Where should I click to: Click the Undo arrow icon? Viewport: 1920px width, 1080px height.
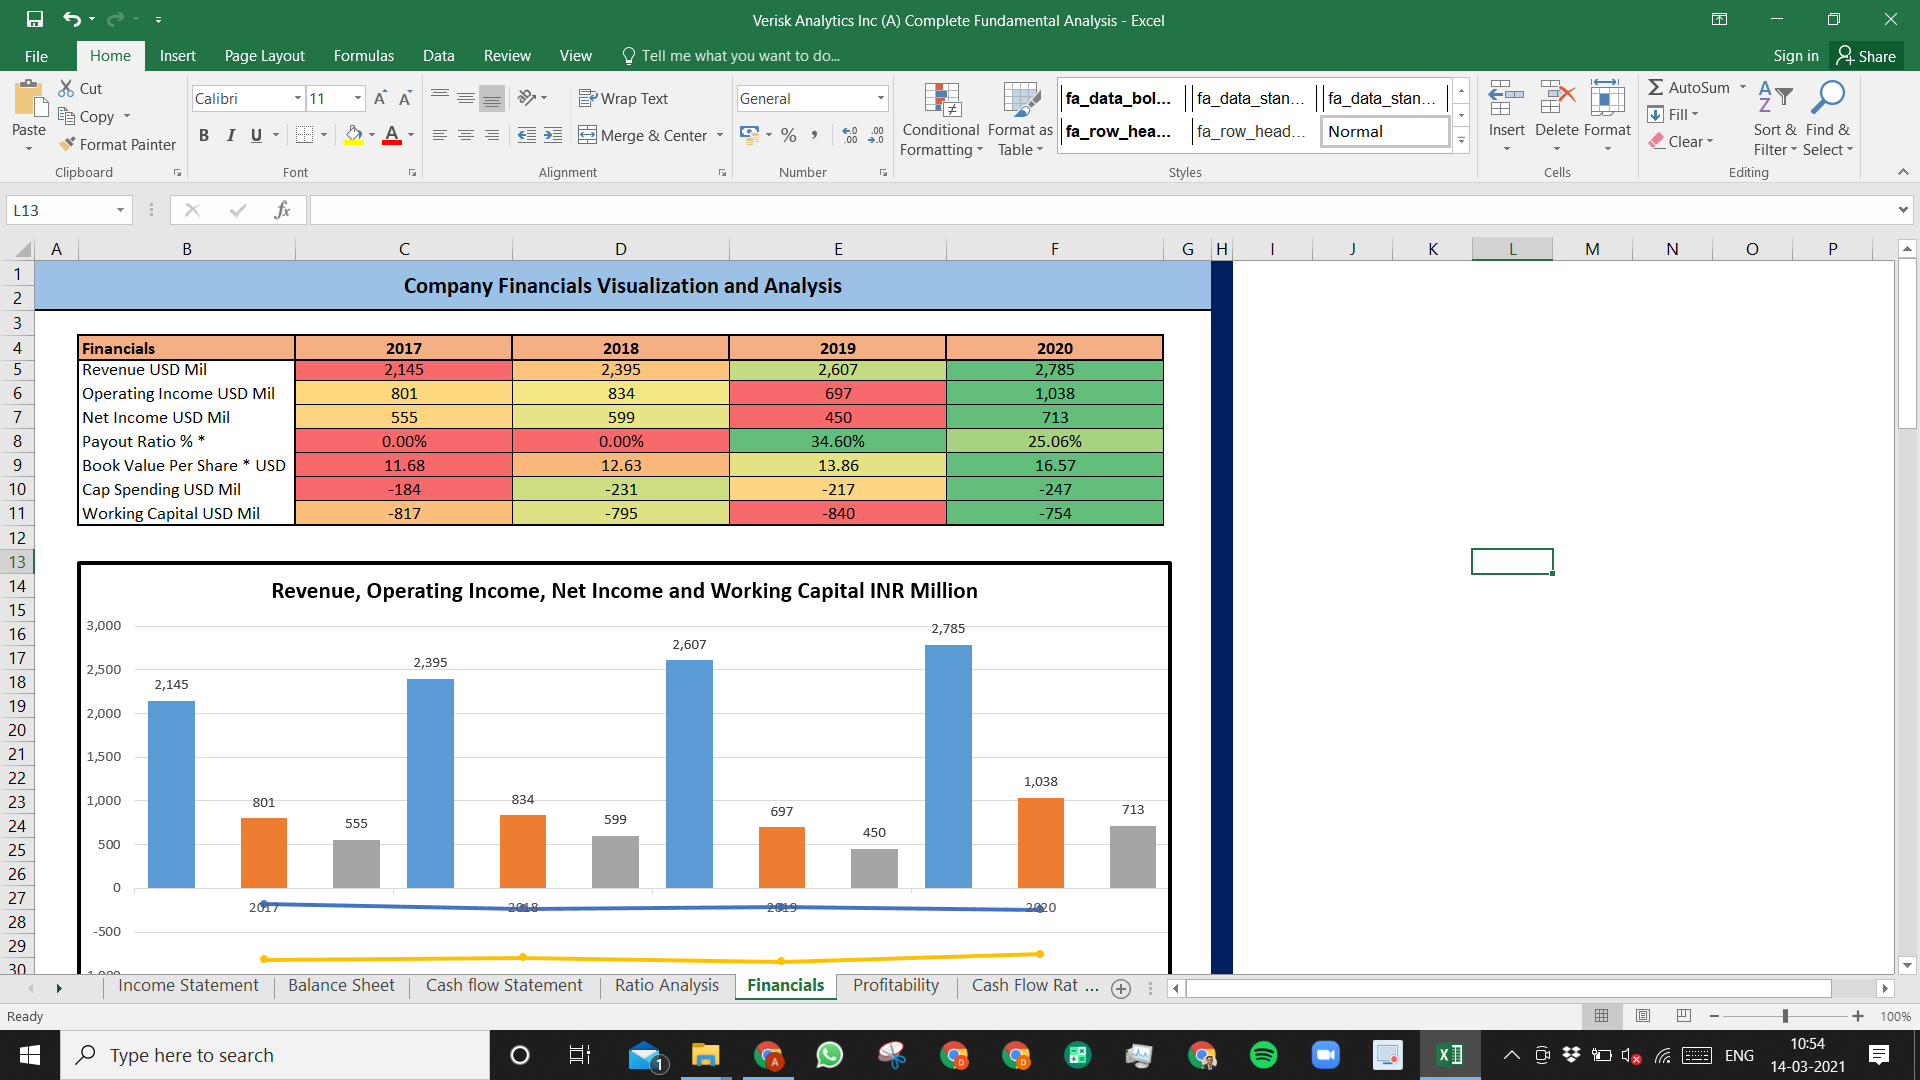tap(72, 19)
